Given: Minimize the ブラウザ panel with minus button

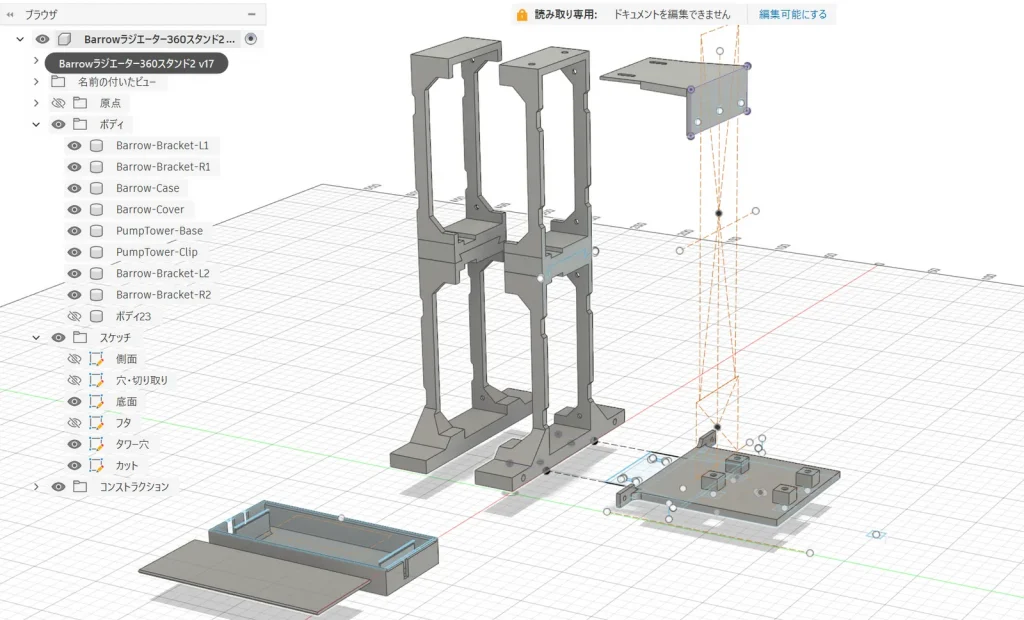Looking at the screenshot, I should (251, 15).
